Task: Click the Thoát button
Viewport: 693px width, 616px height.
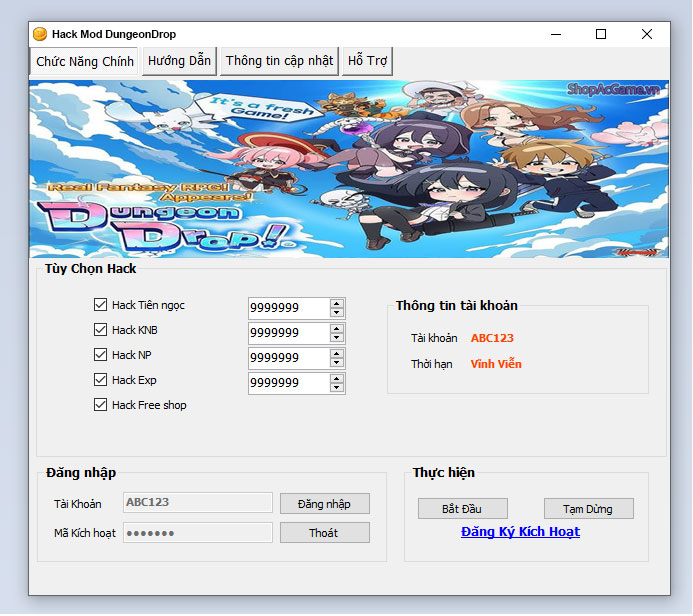Action: pyautogui.click(x=325, y=533)
